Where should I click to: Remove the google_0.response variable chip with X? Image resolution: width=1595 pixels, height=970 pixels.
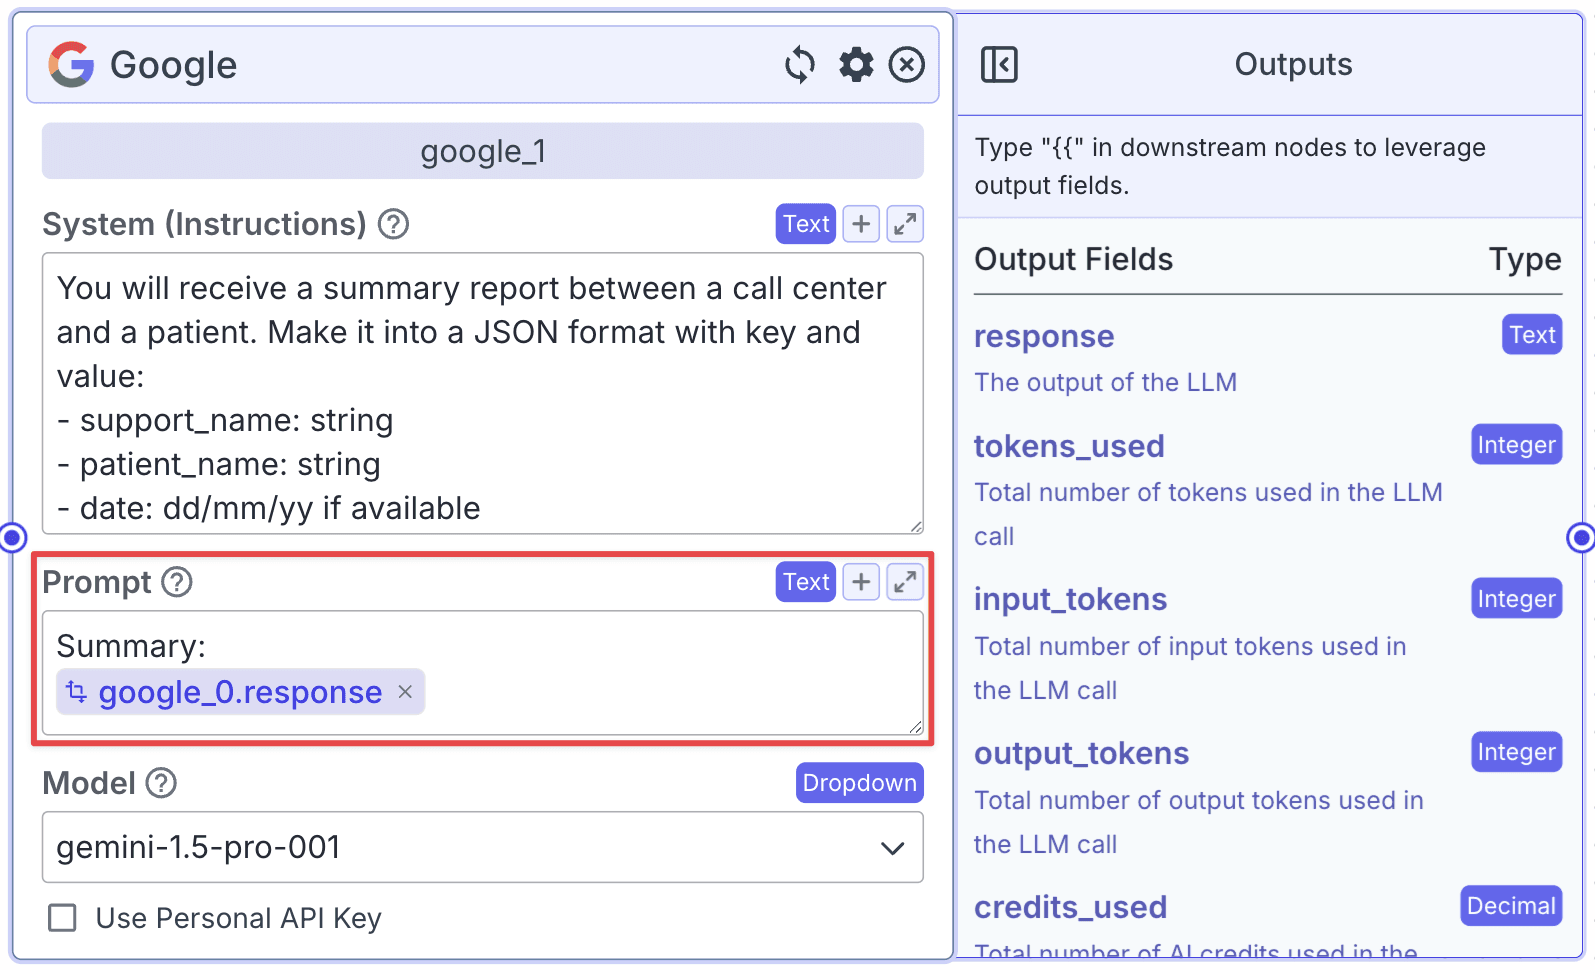[405, 692]
